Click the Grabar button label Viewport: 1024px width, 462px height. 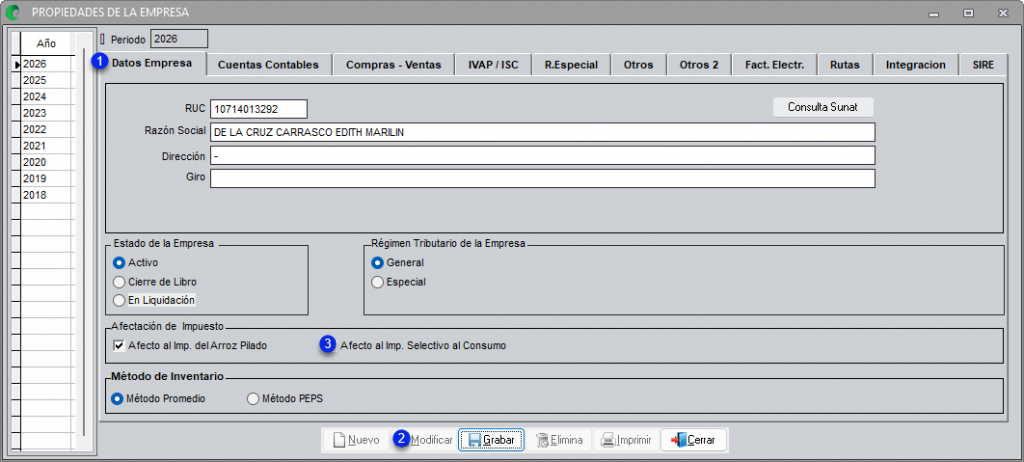click(500, 440)
